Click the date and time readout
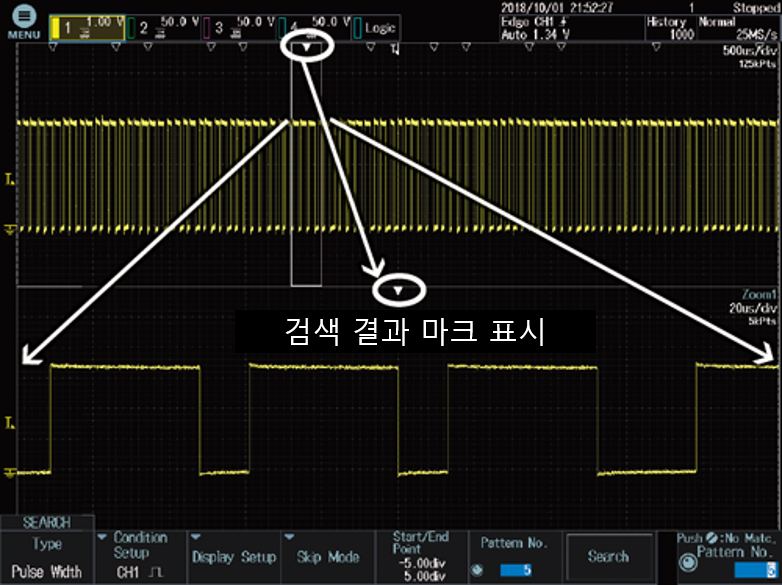This screenshot has height=585, width=782. (x=557, y=7)
